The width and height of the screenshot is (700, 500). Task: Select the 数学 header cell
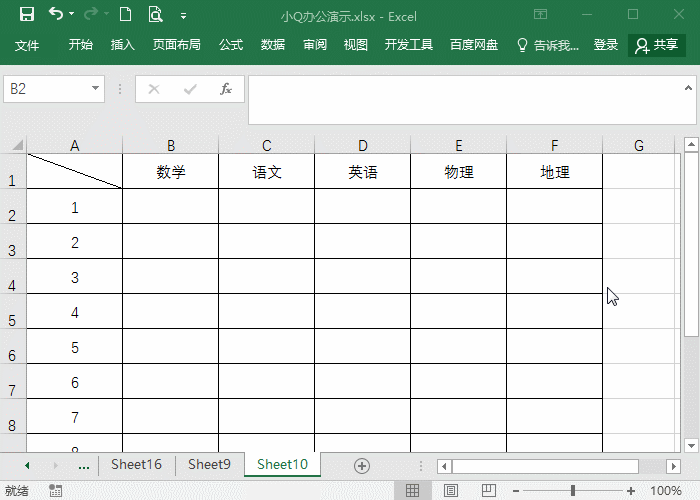171,172
